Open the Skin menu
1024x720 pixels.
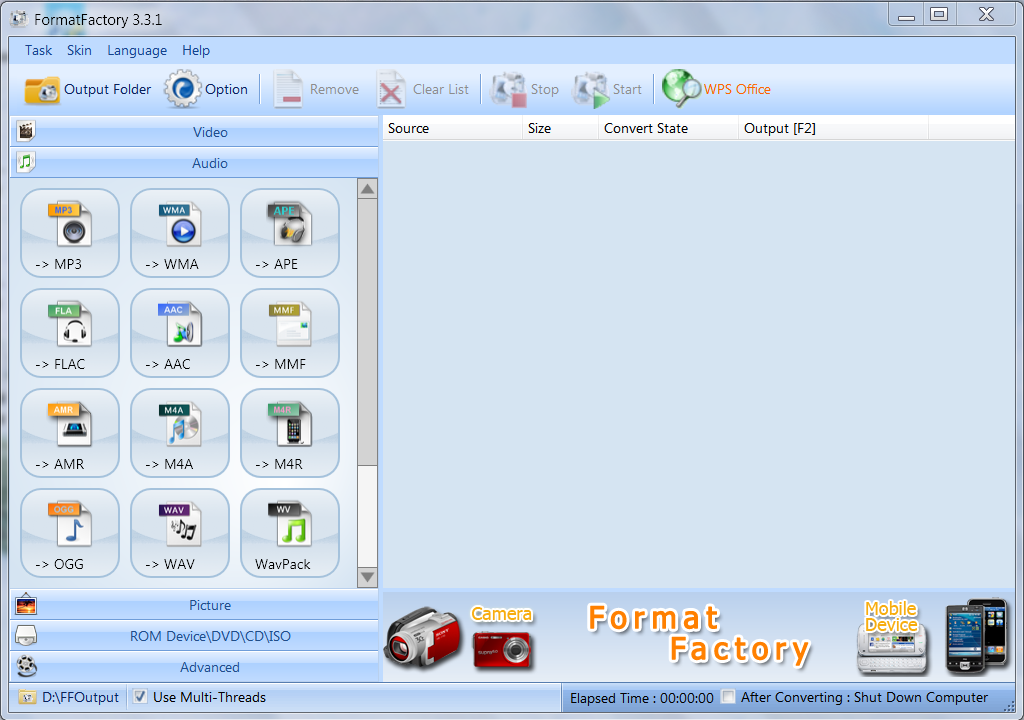[79, 50]
